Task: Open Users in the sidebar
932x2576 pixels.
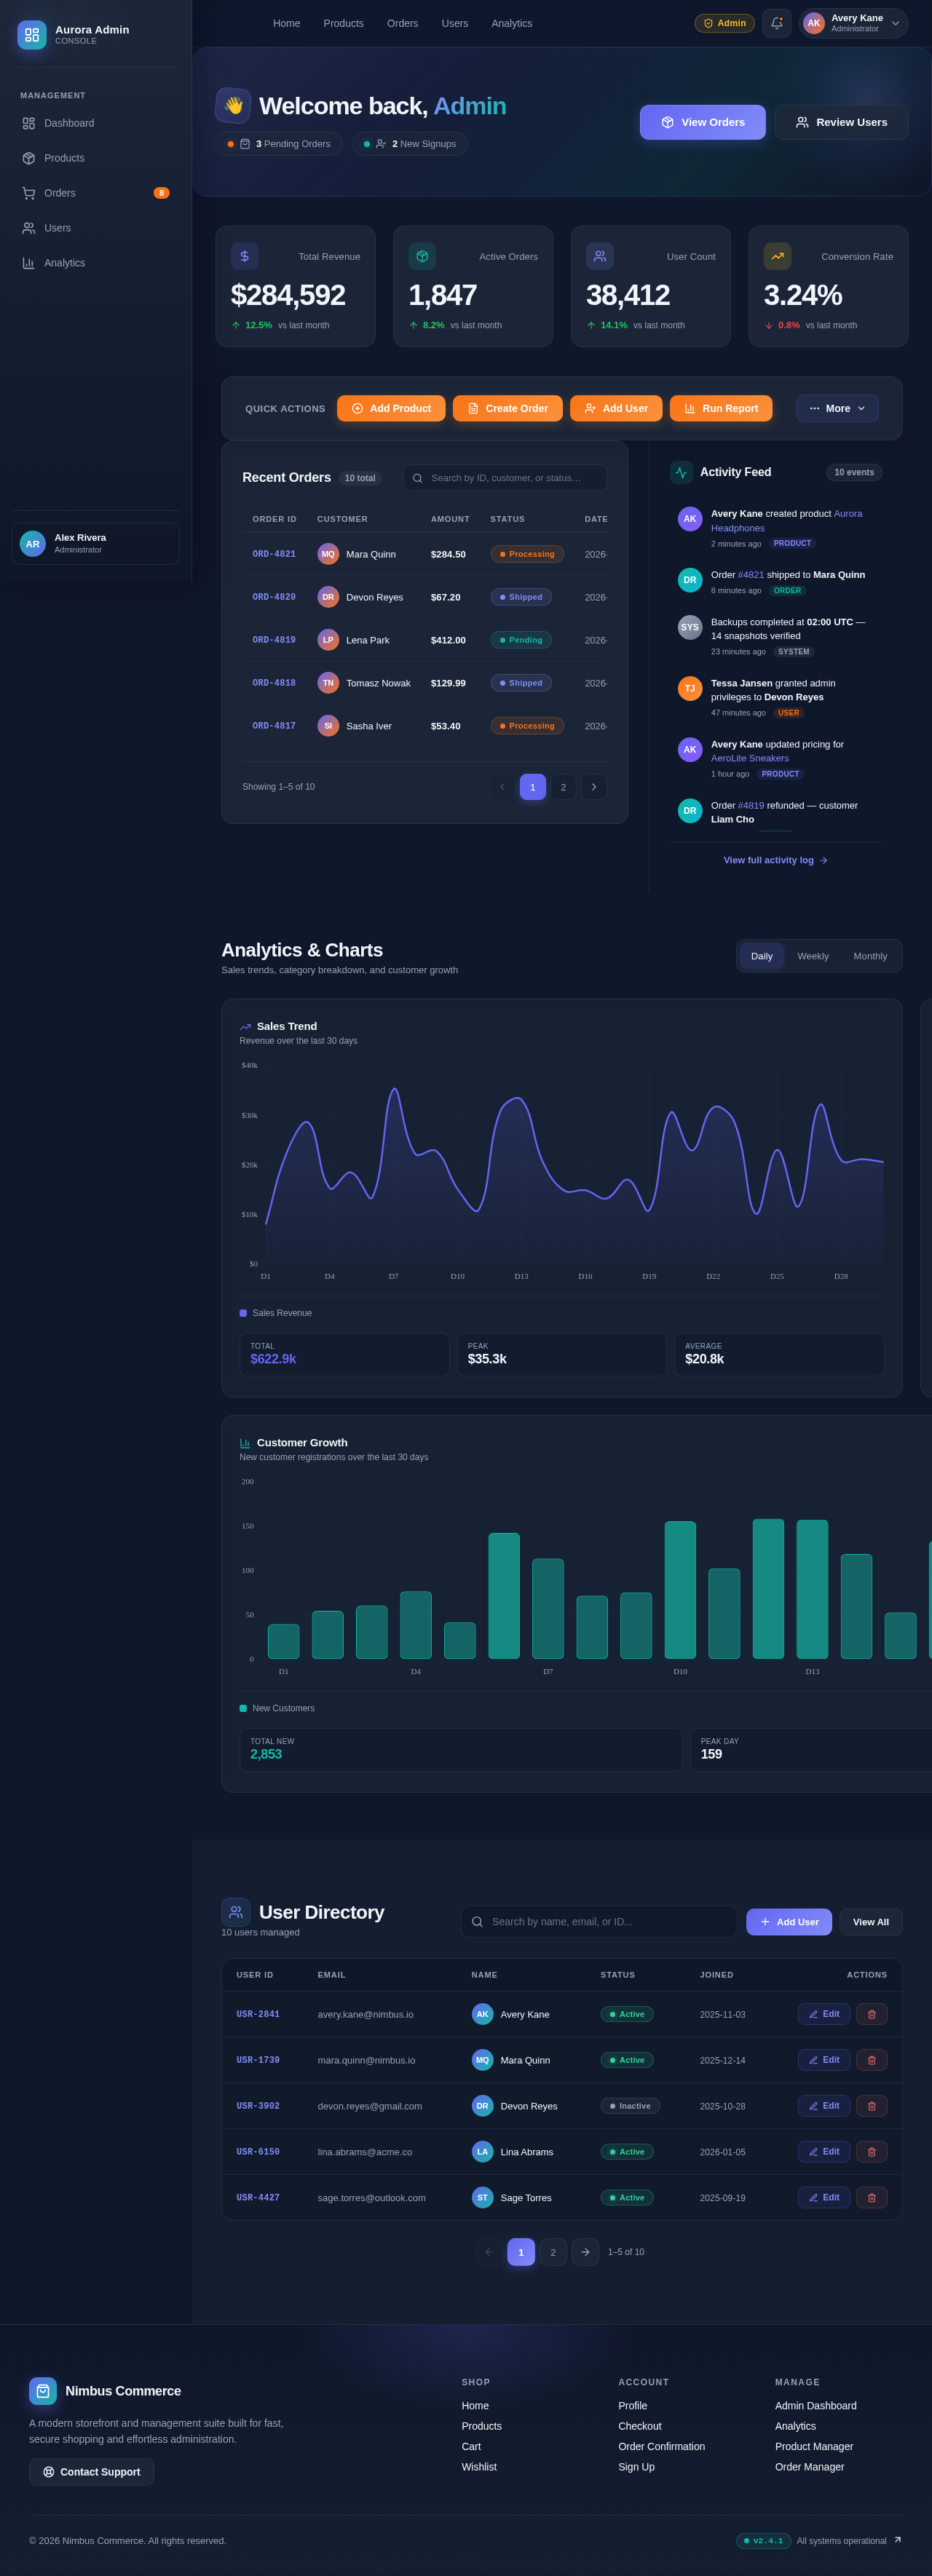Action: coord(96,228)
